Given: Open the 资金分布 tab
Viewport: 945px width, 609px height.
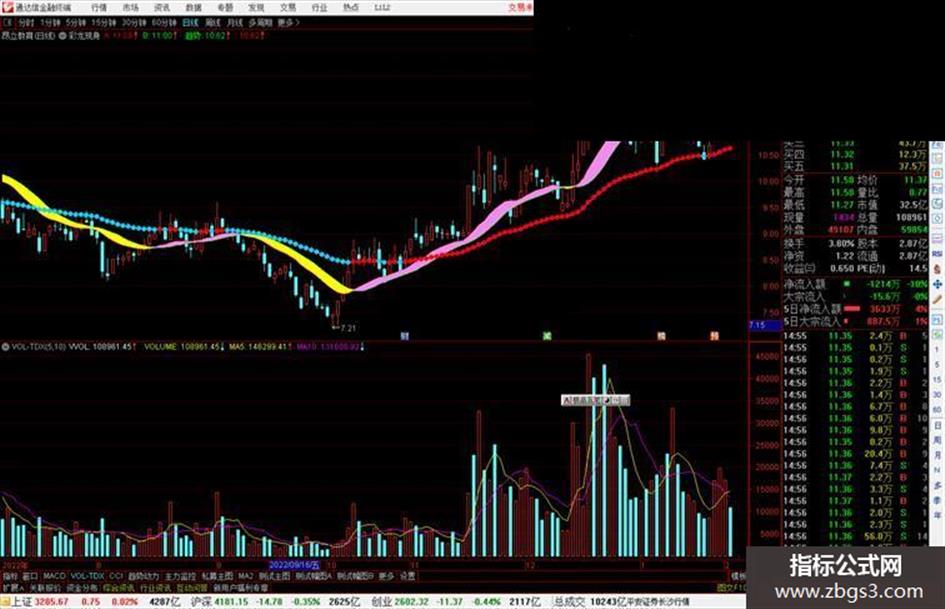Looking at the screenshot, I should pos(82,587).
